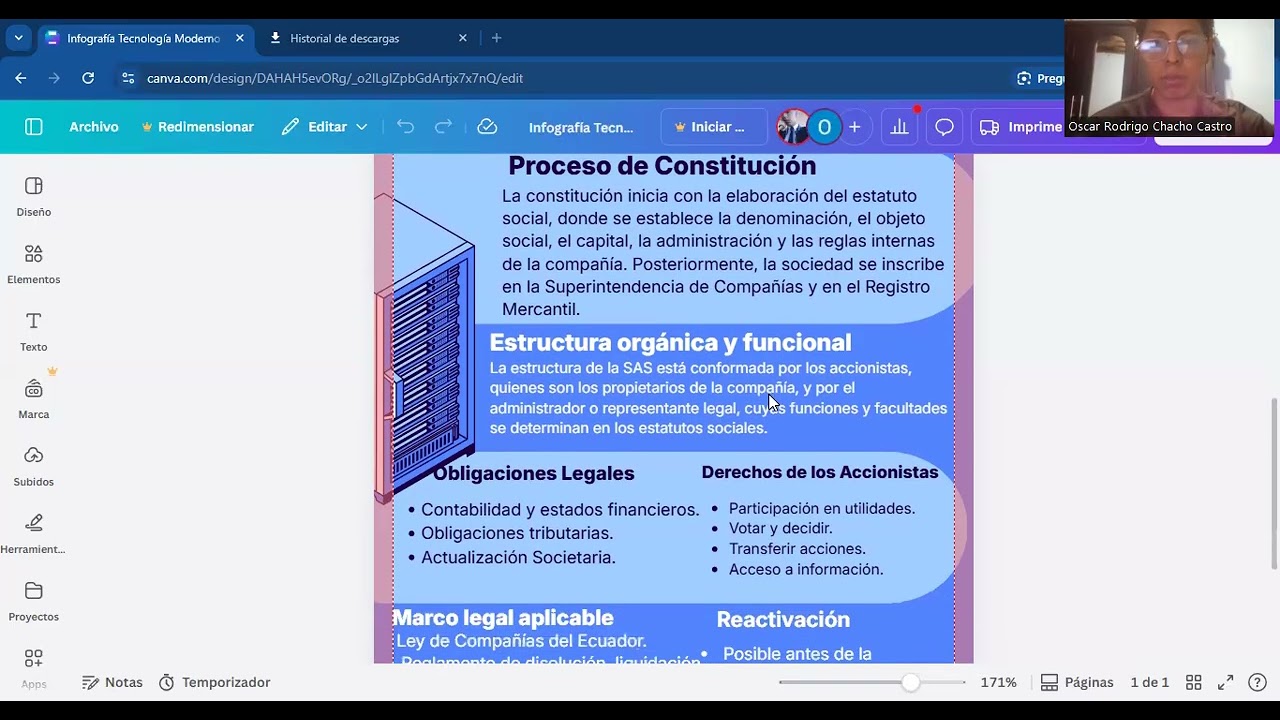Screen dimensions: 1280x720
Task: Open the Archivo menu
Action: pyautogui.click(x=94, y=127)
